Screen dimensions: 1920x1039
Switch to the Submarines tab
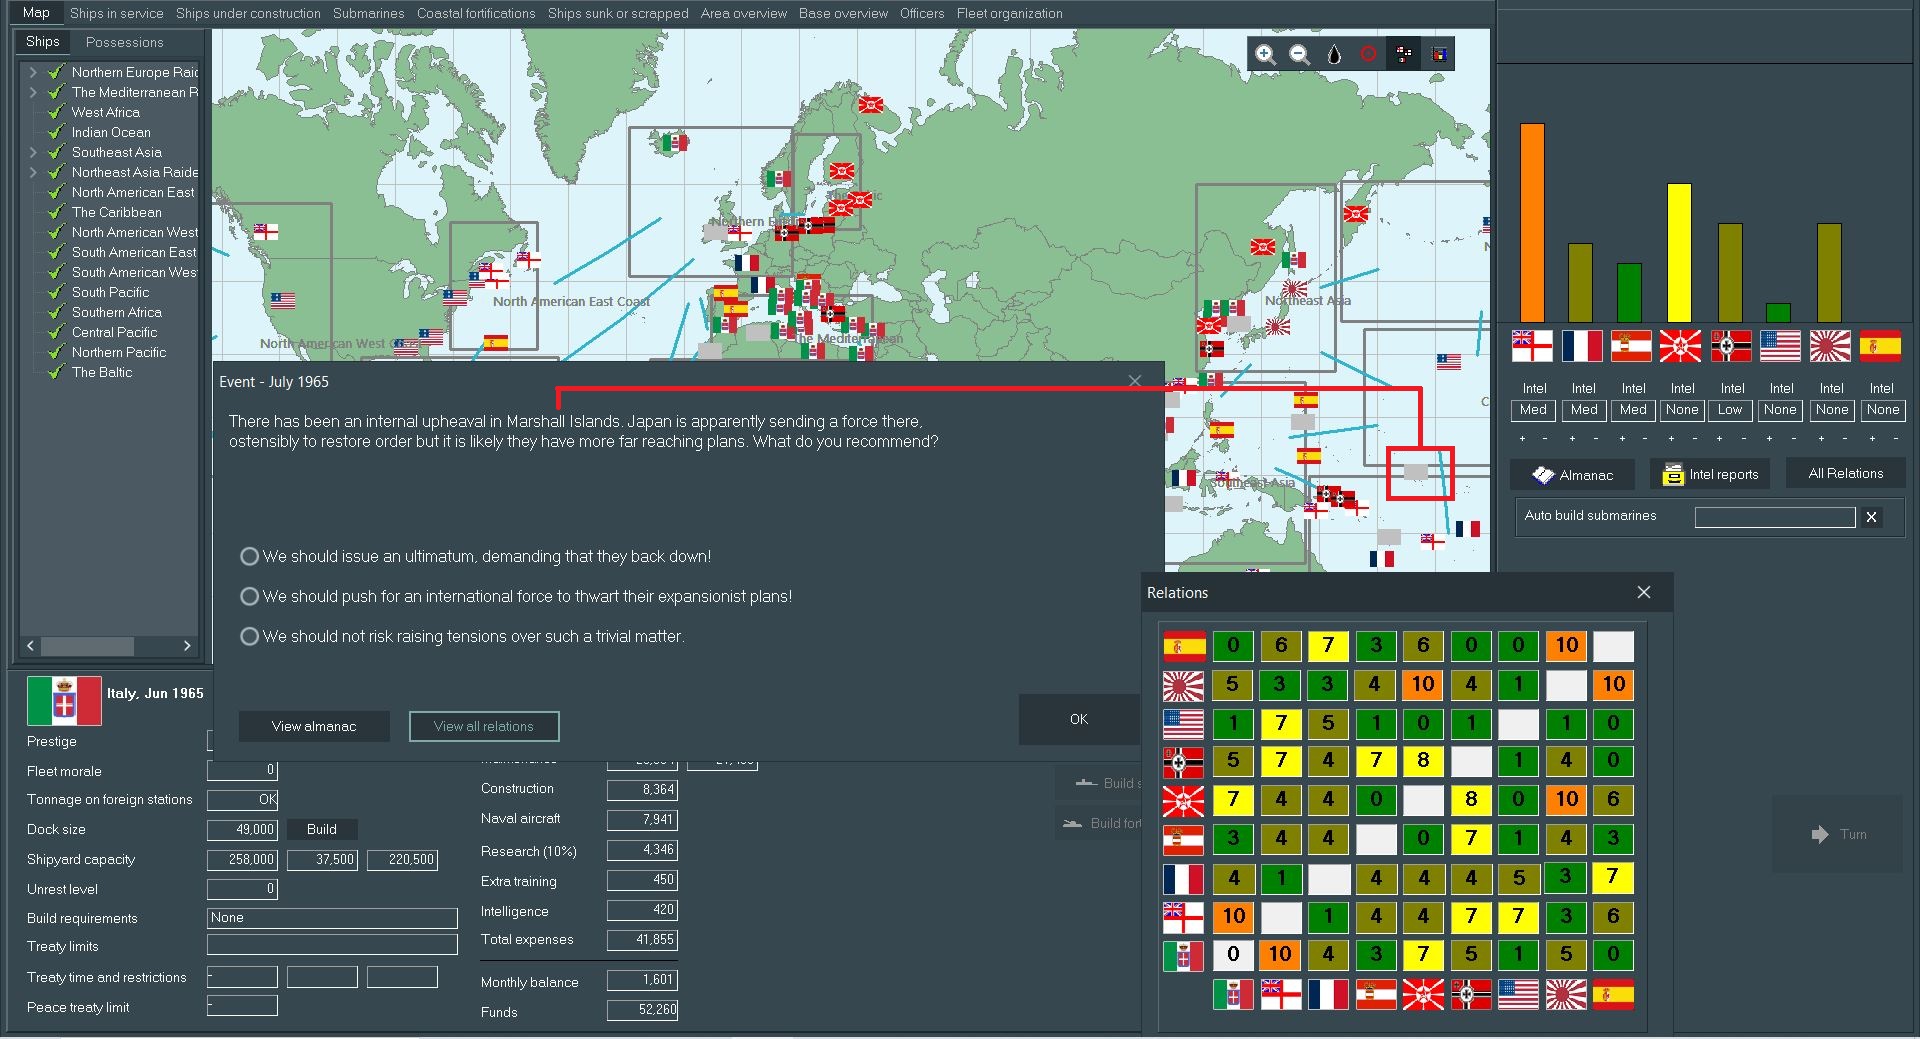368,13
